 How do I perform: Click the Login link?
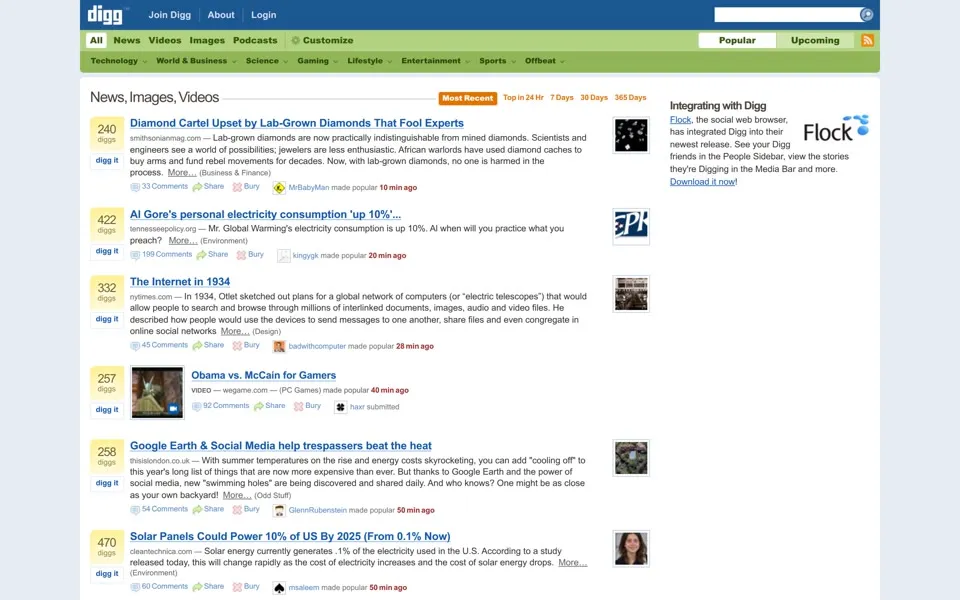(x=263, y=15)
